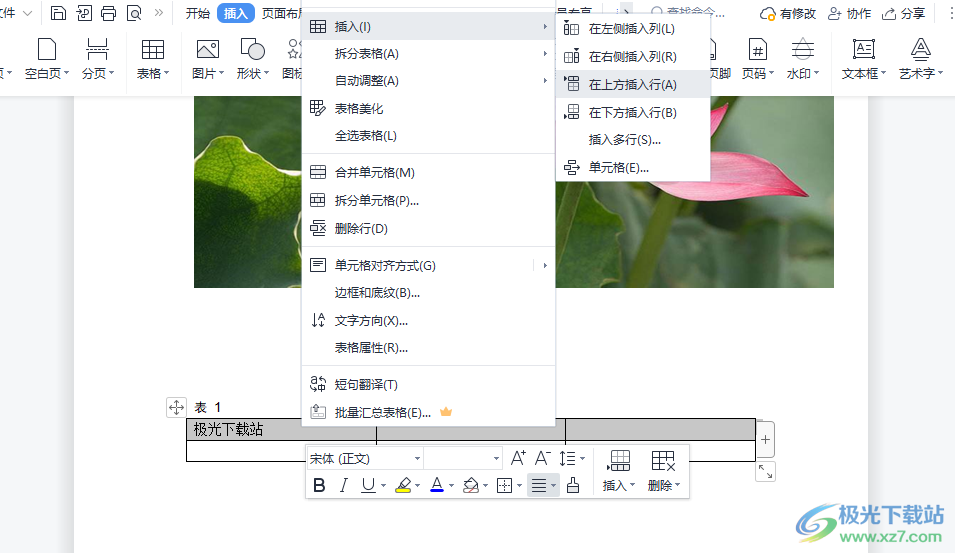The image size is (955, 553).
Task: Choose 在左侧插入列(L) submenu item
Action: [633, 29]
